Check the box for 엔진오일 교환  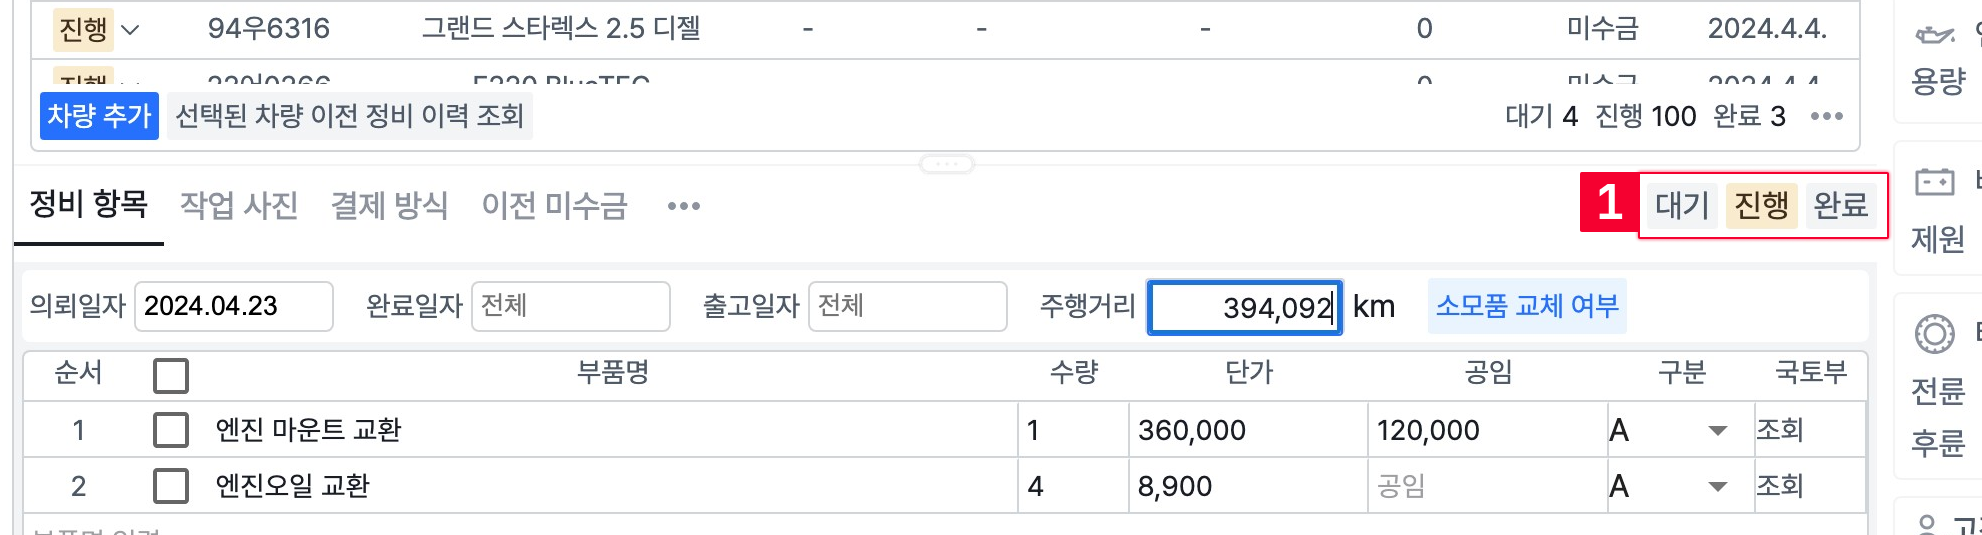click(x=171, y=486)
